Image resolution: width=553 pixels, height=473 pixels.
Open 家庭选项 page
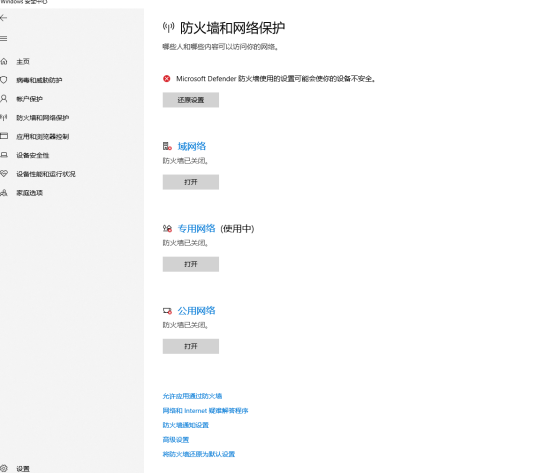30,193
